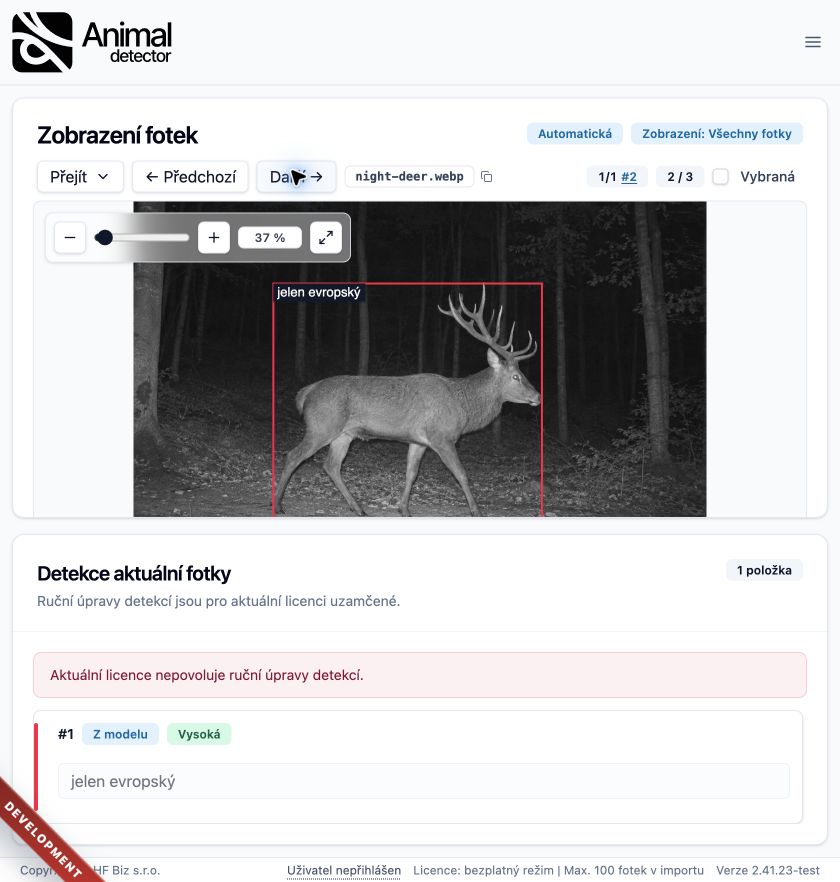The width and height of the screenshot is (840, 882).
Task: Copy the night-deer.webp filename with the copy icon
Action: pyautogui.click(x=487, y=177)
